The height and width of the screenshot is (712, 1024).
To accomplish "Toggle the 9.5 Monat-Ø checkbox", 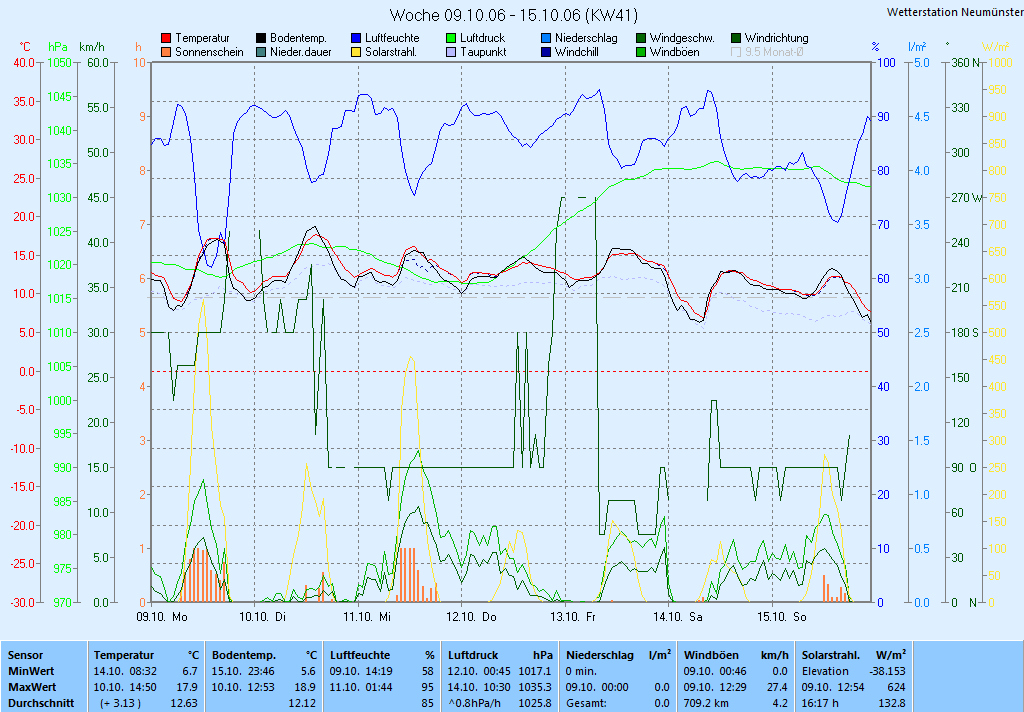I will (x=736, y=52).
